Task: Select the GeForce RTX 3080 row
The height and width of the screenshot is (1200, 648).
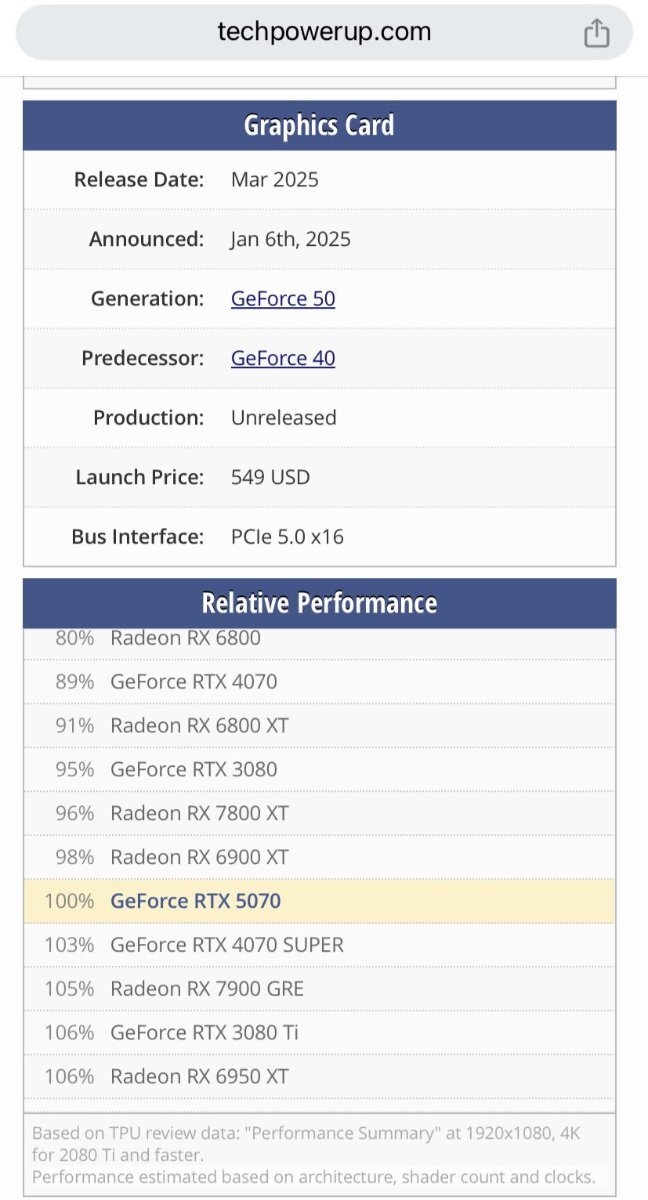Action: click(320, 770)
